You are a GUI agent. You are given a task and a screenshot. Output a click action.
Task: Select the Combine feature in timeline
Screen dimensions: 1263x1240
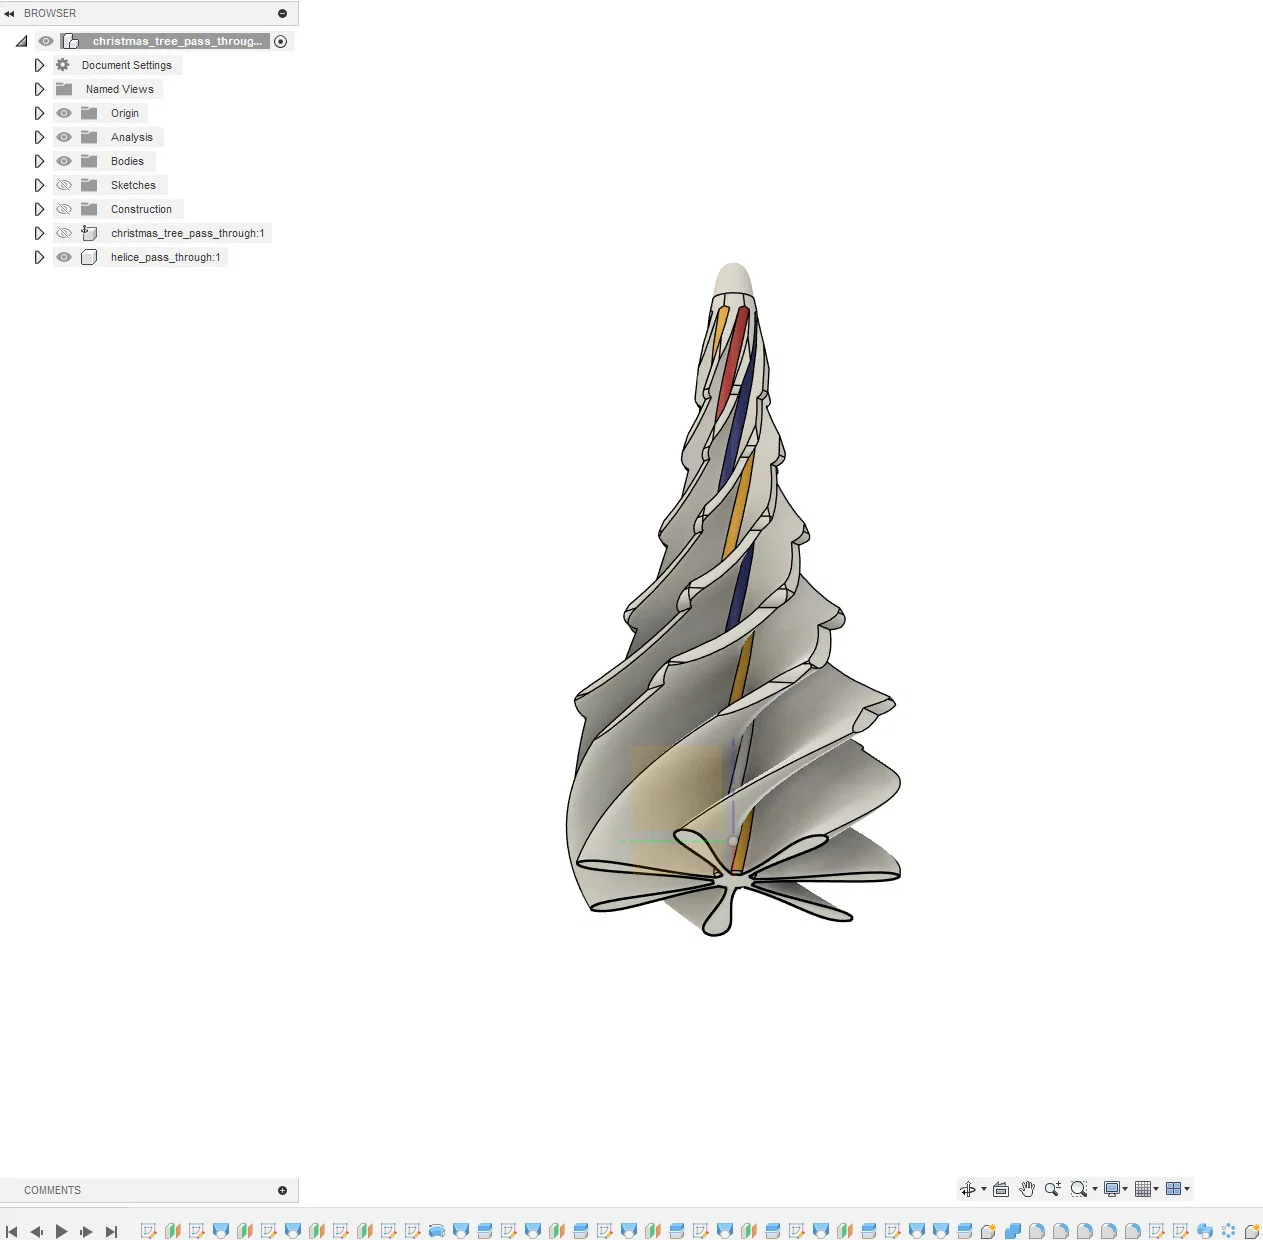1013,1231
